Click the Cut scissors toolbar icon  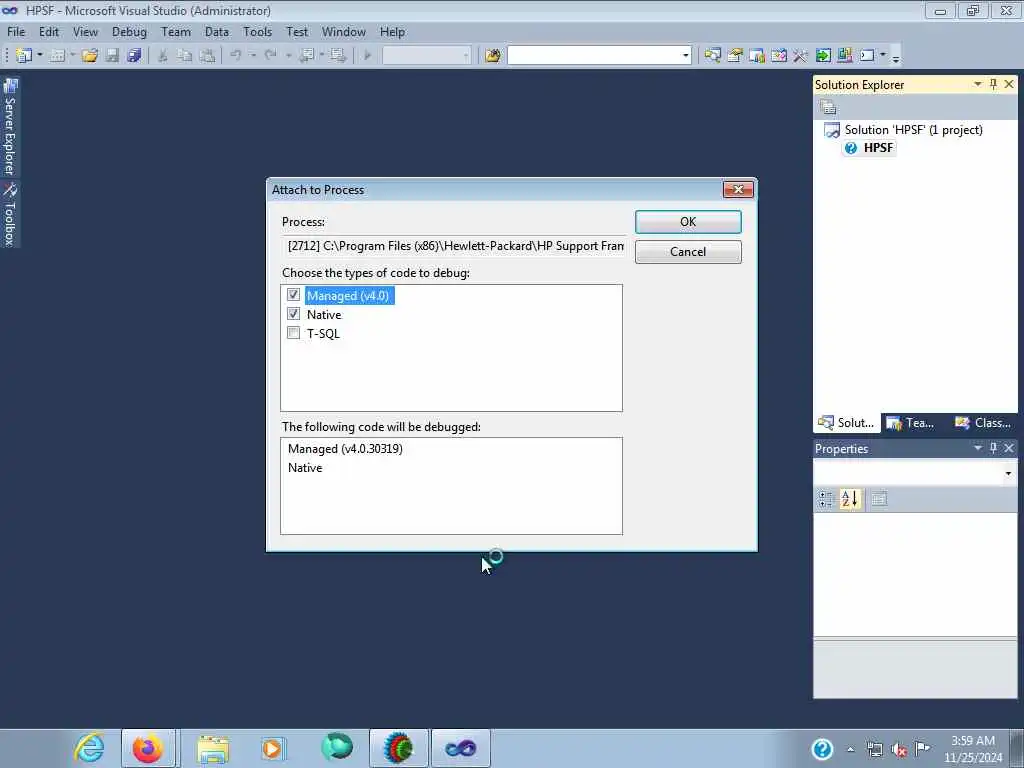tap(163, 56)
